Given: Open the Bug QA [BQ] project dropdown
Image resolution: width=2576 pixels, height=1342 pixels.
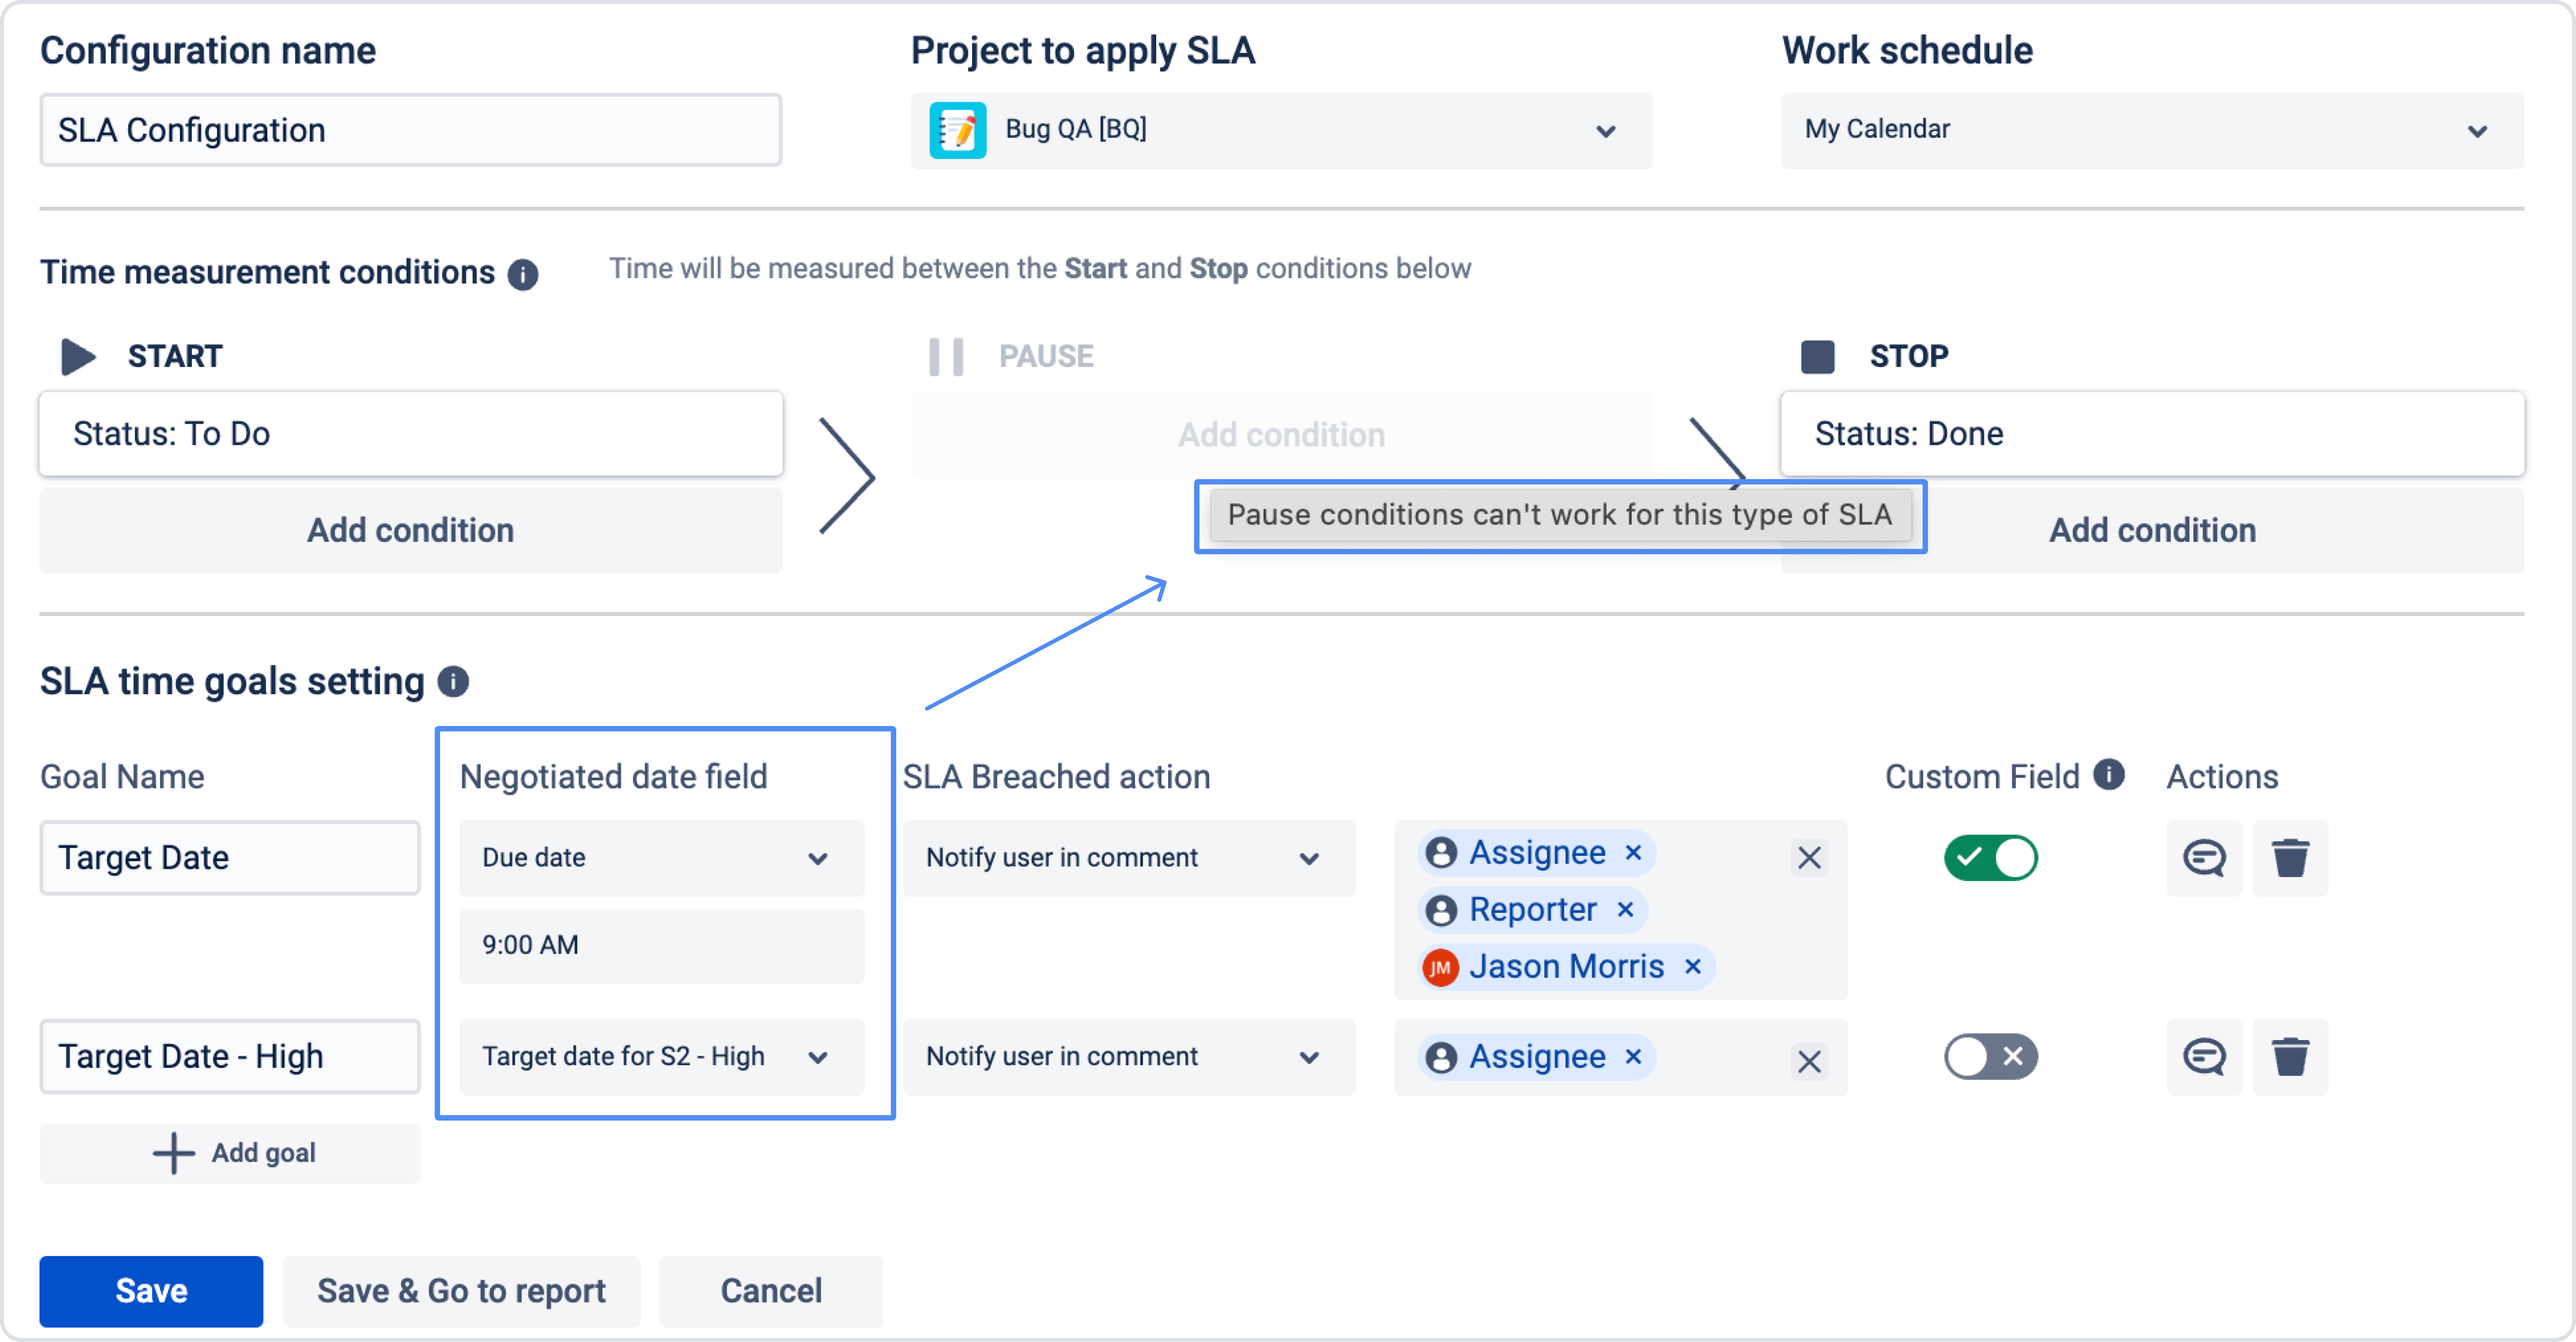Looking at the screenshot, I should (1280, 130).
